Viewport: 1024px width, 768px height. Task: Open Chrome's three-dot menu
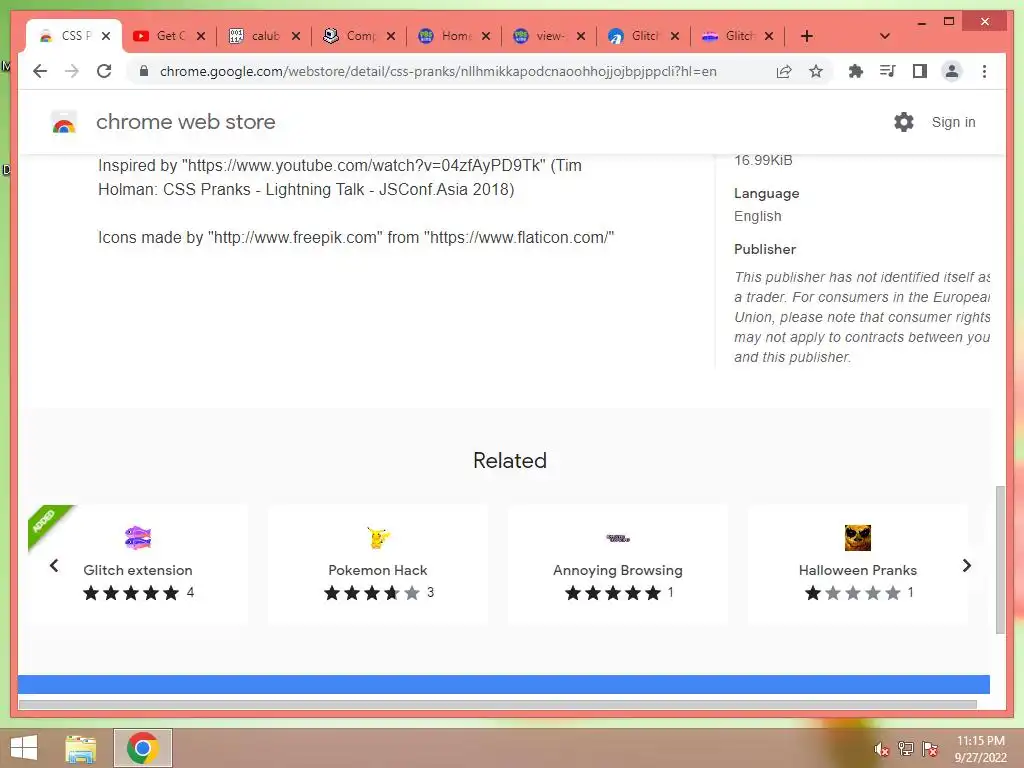984,71
